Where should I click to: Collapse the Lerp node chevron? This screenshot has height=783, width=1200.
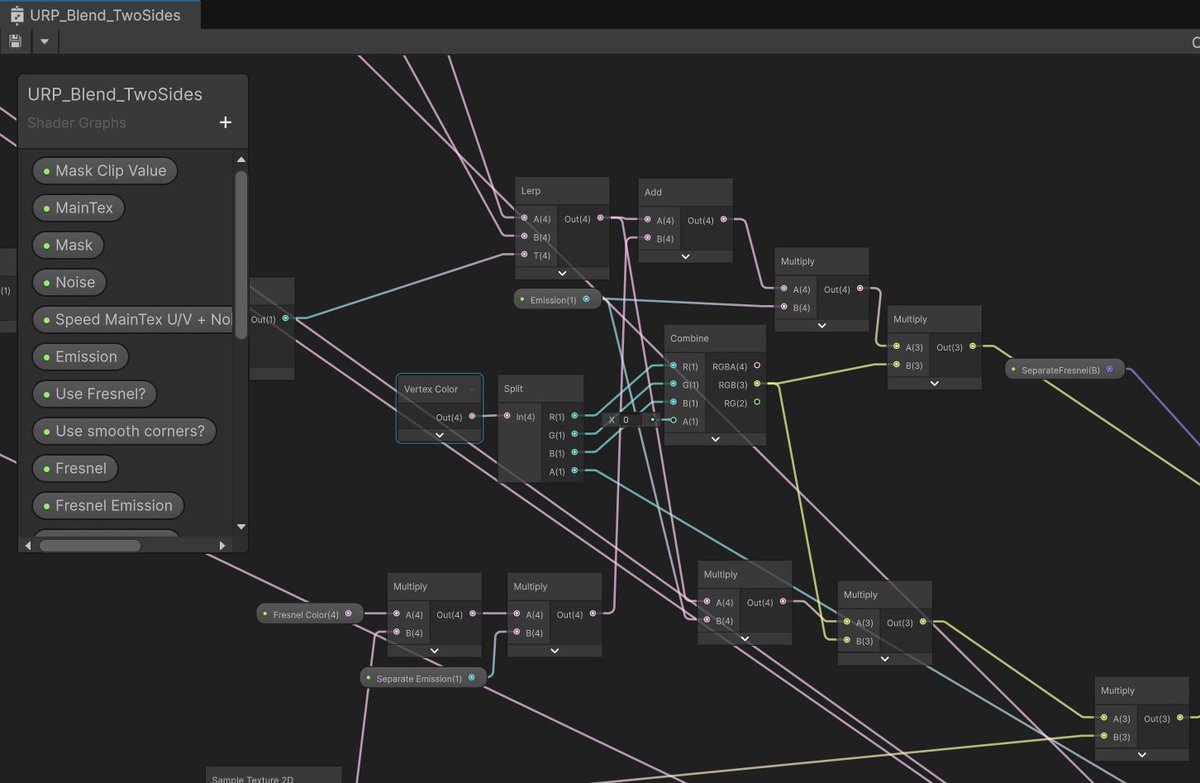562,272
